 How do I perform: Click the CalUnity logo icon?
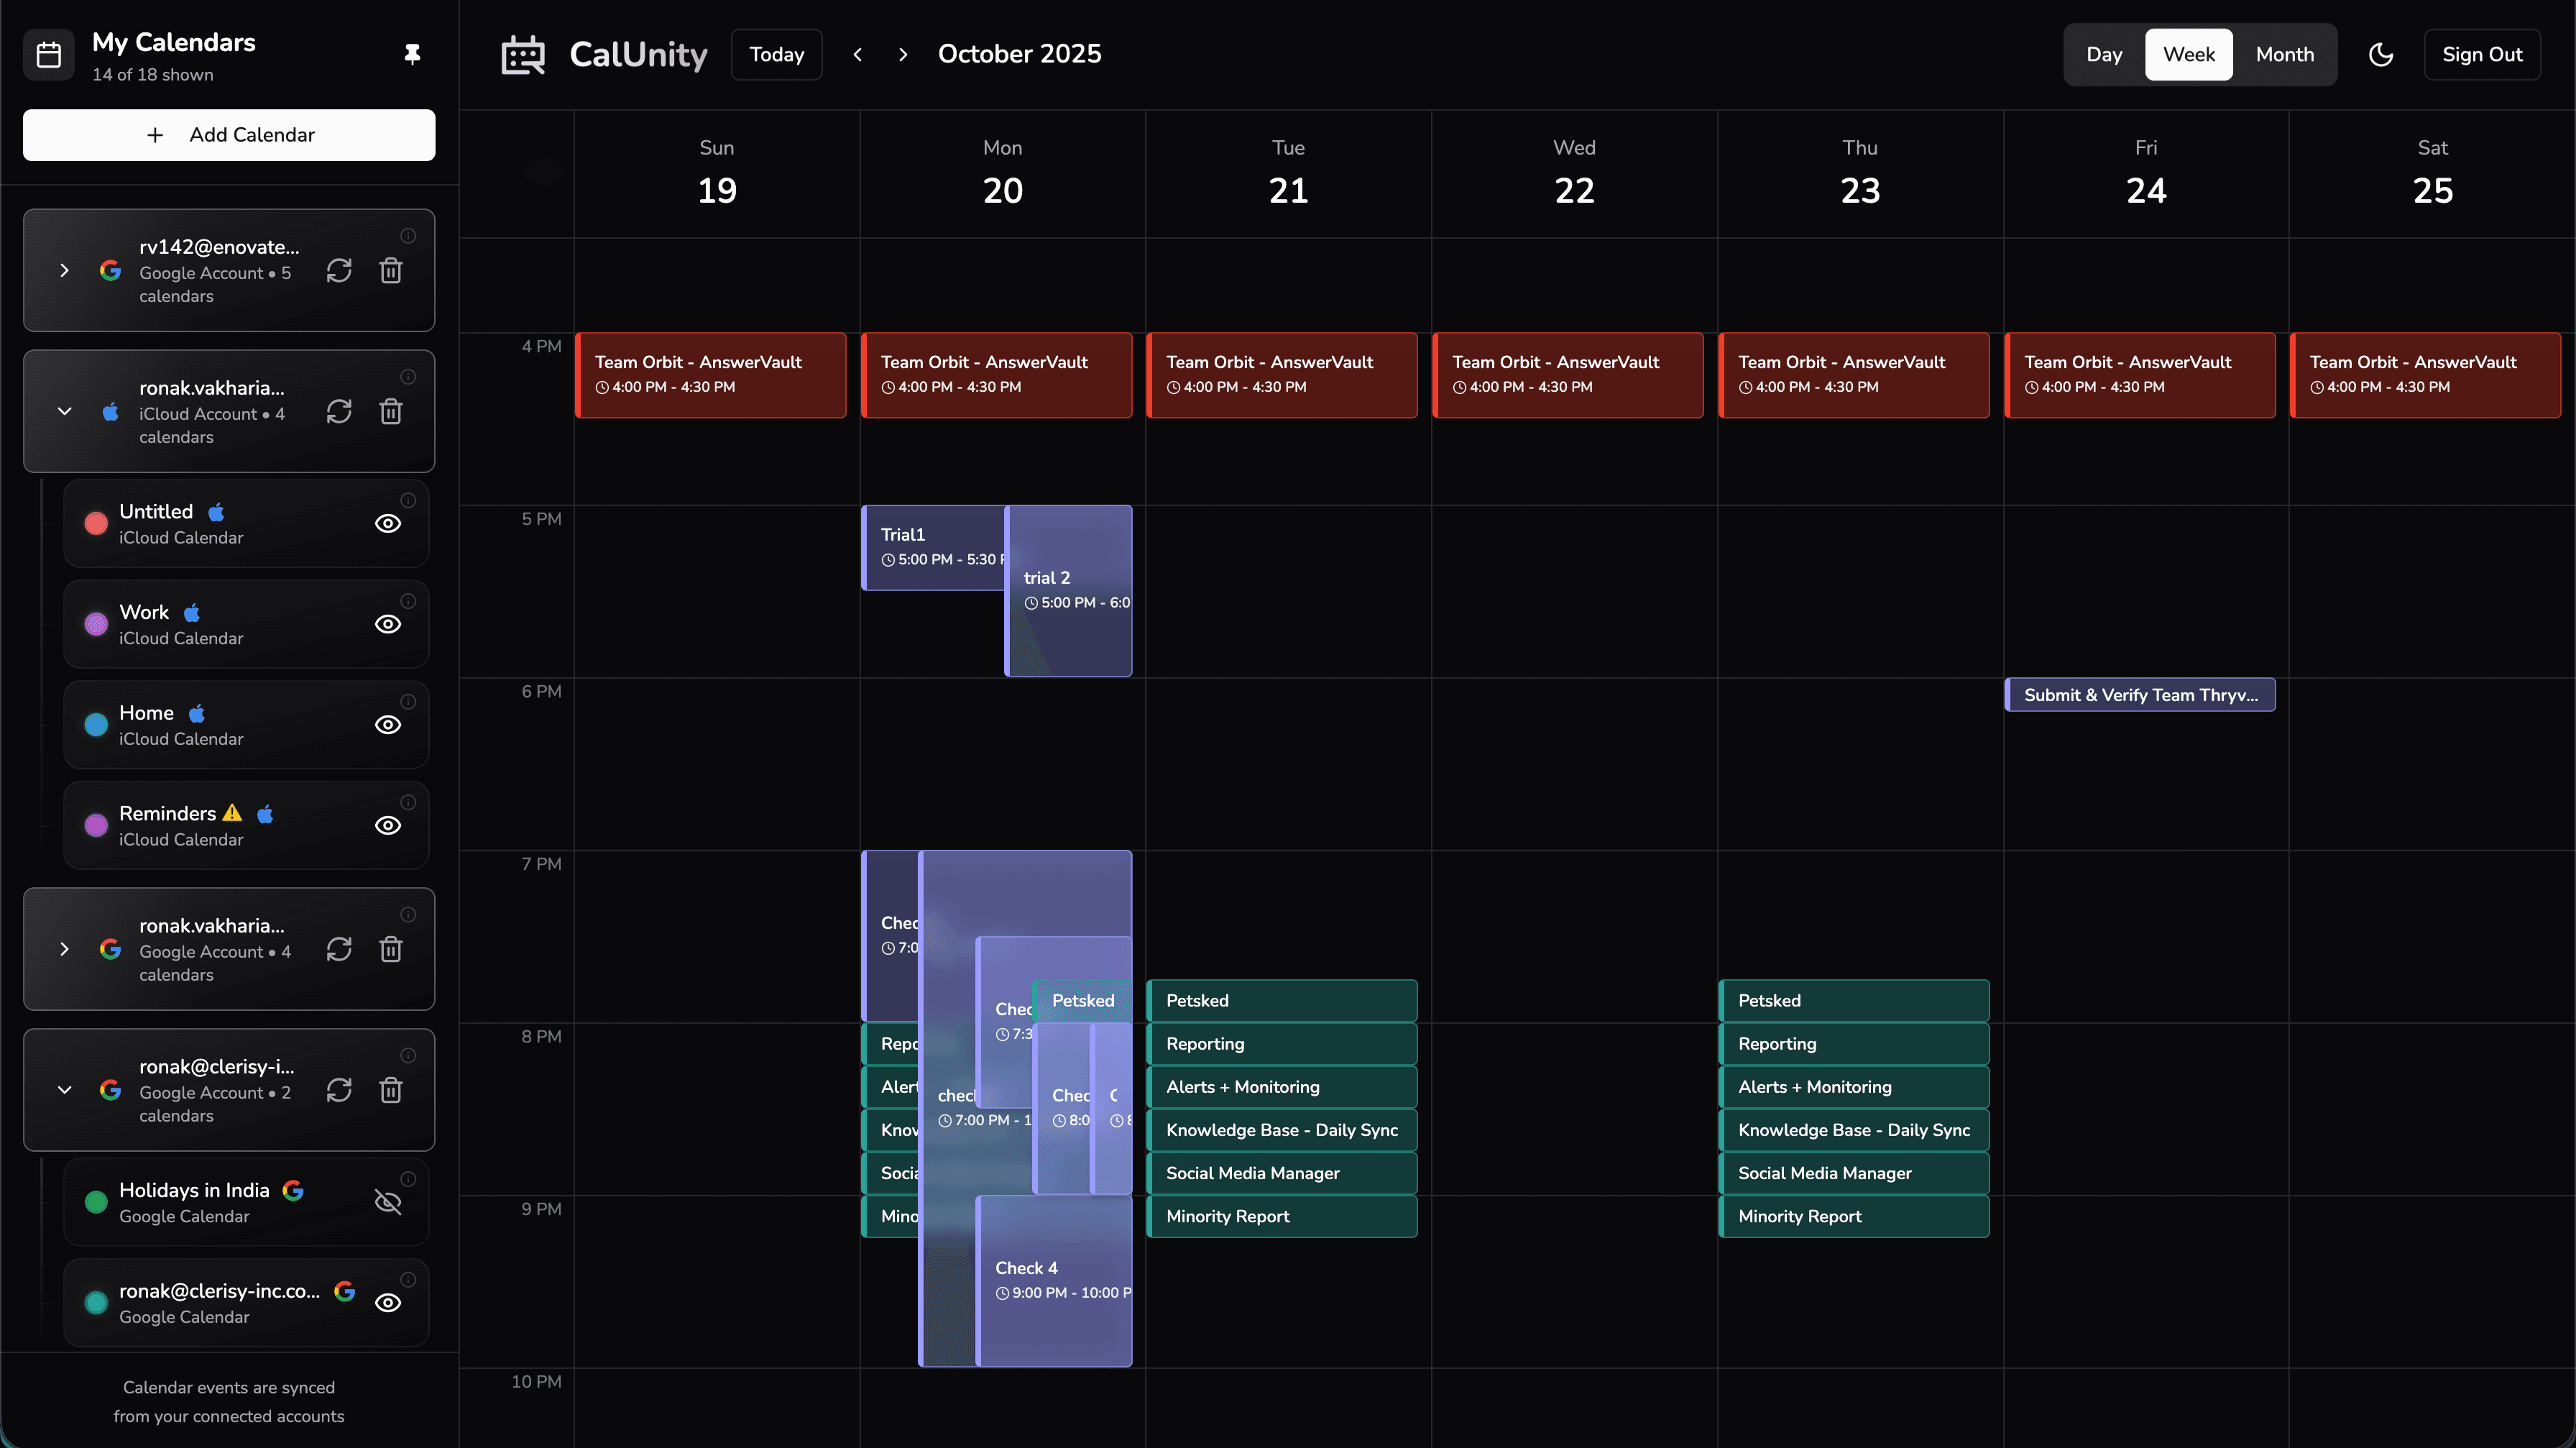(522, 54)
